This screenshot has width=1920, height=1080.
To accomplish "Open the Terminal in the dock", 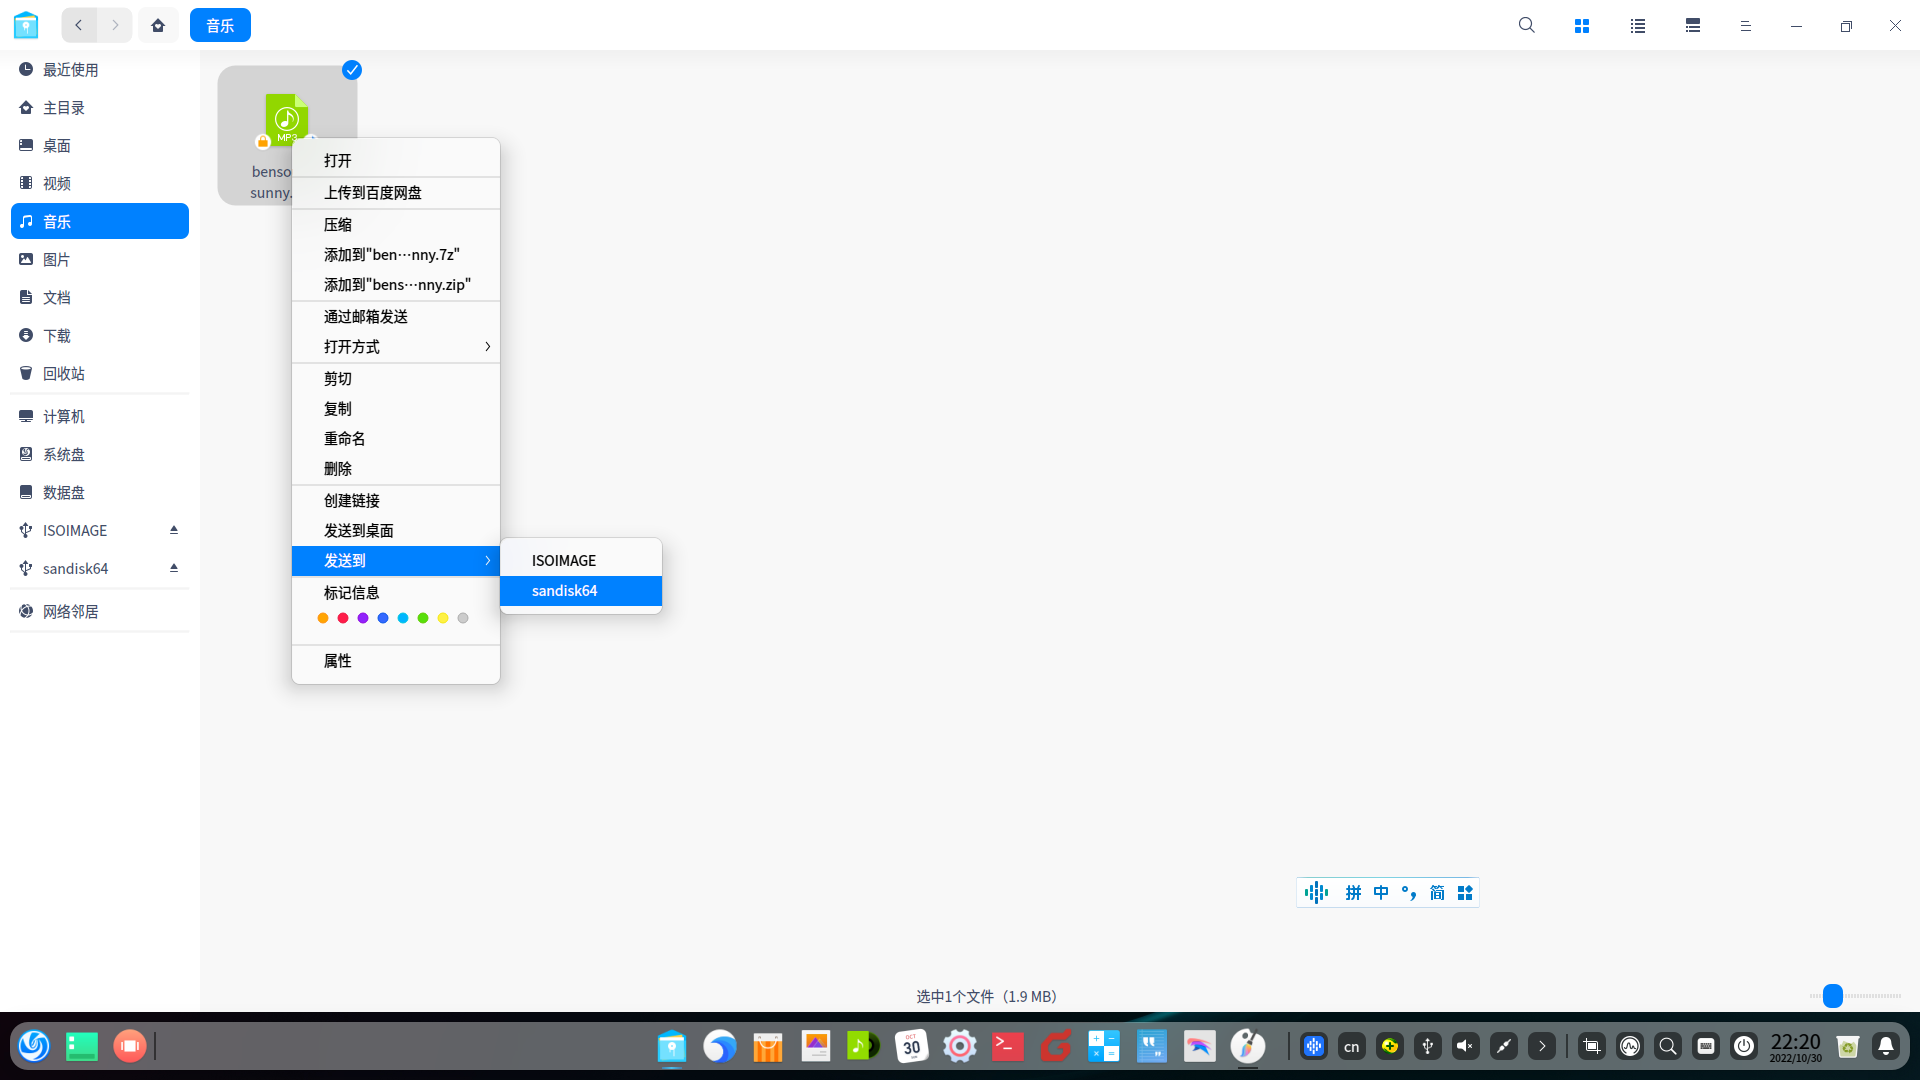I will click(1007, 1046).
